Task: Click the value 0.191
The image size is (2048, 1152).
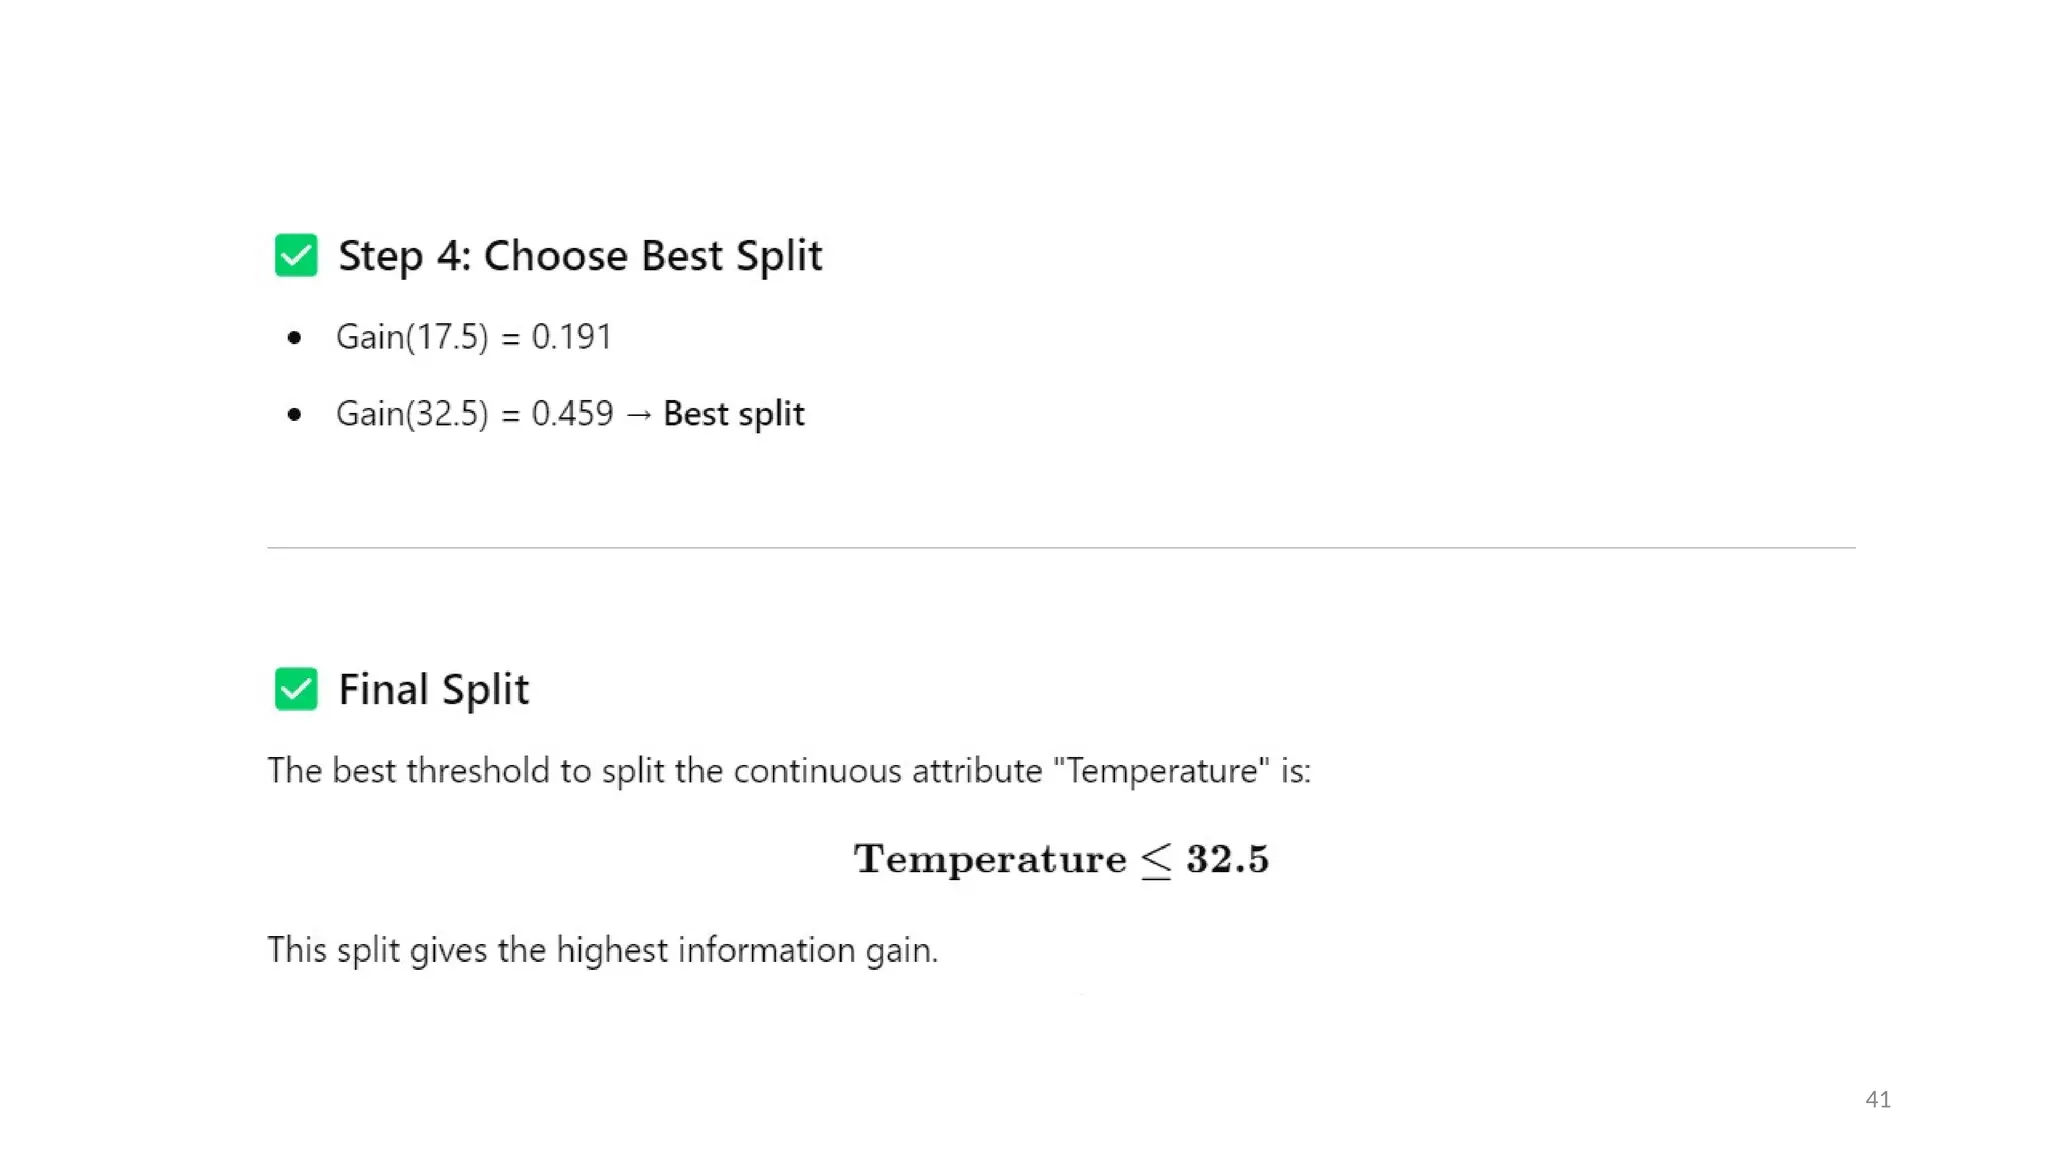Action: [571, 337]
